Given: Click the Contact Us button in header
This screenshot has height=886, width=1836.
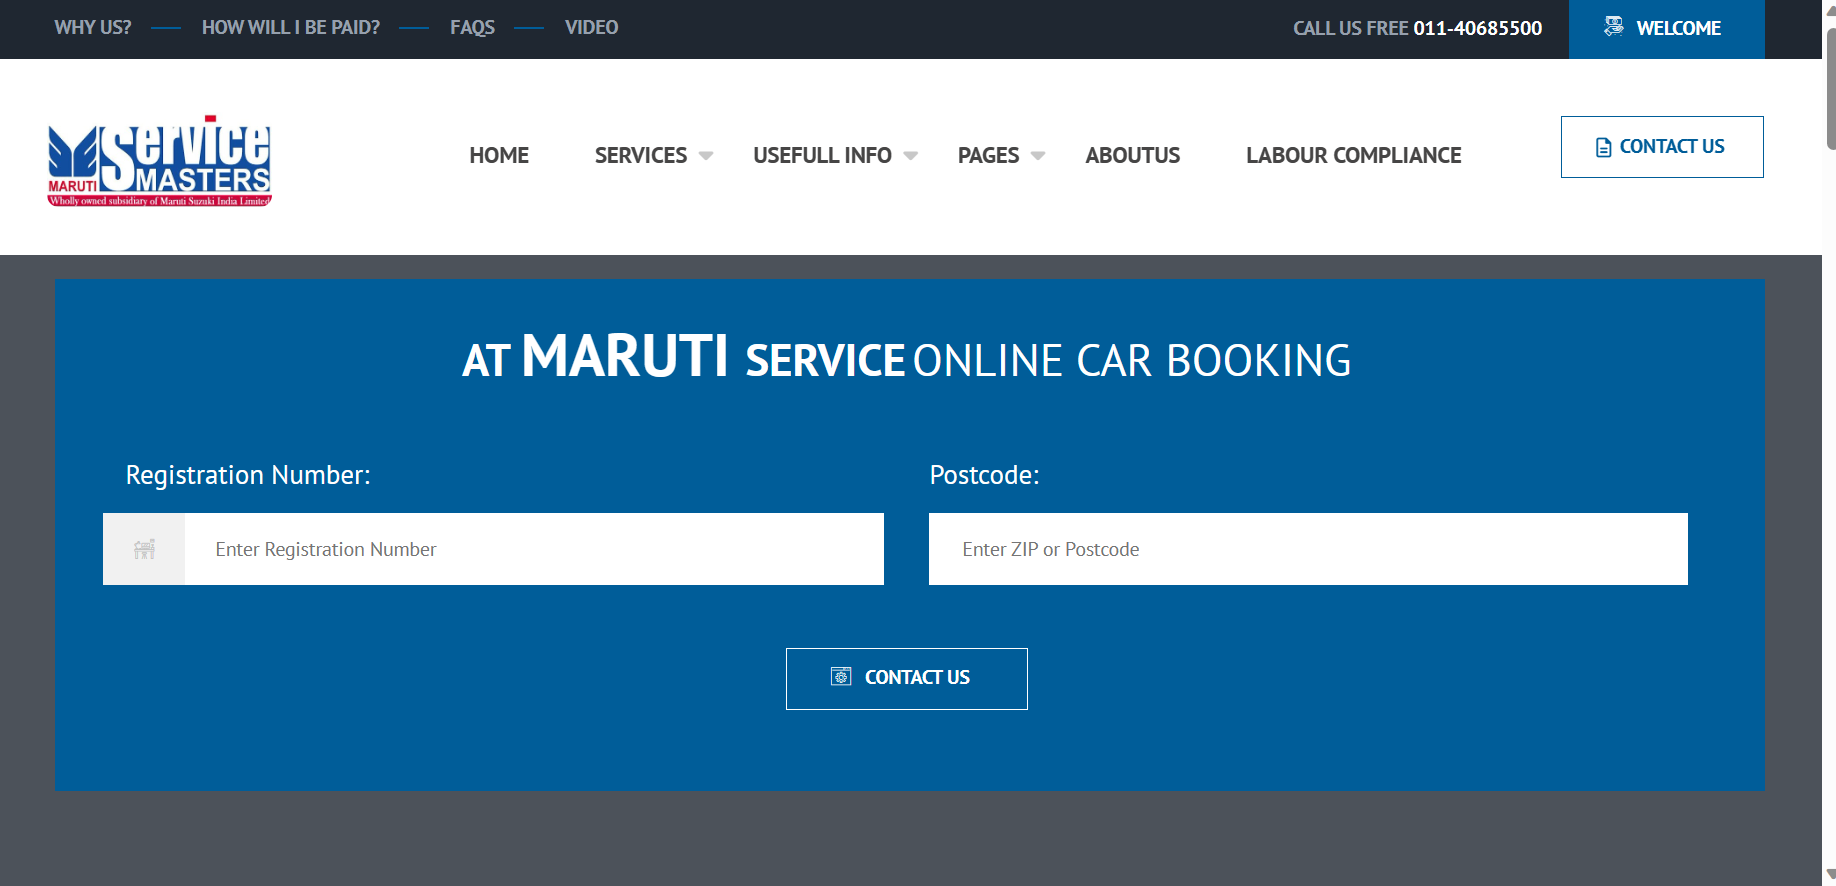Looking at the screenshot, I should 1662,147.
